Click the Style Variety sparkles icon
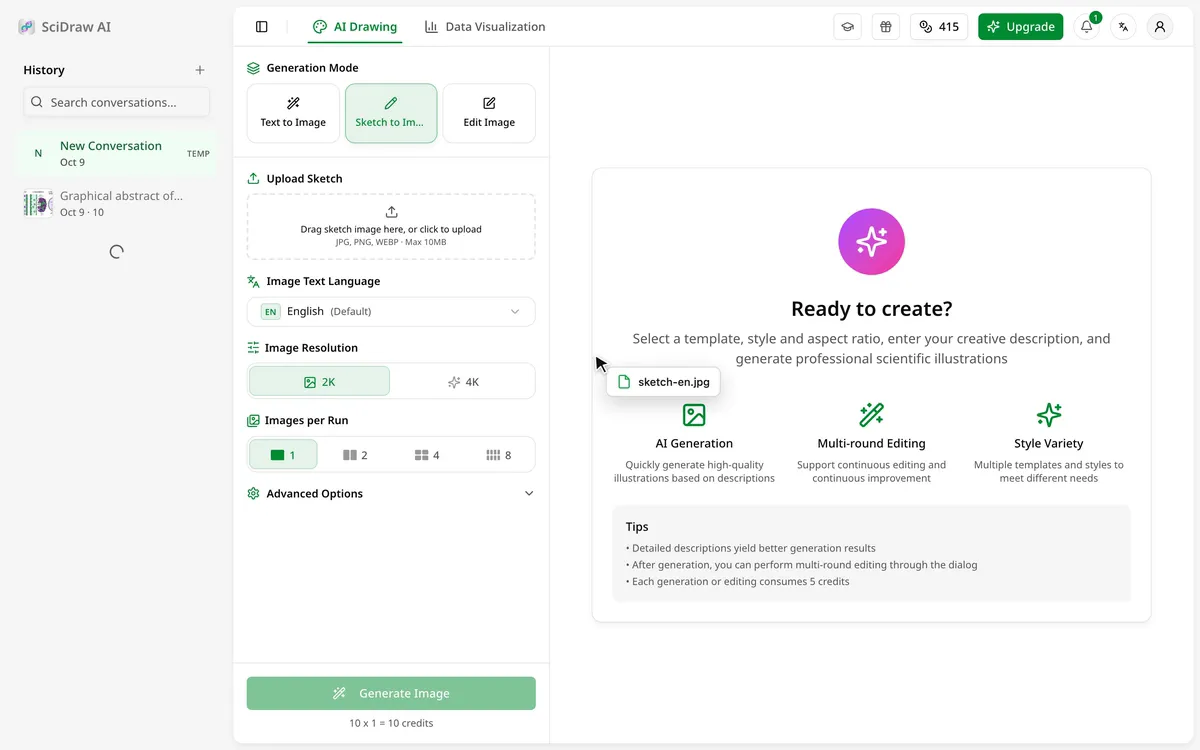Image resolution: width=1200 pixels, height=750 pixels. point(1049,415)
